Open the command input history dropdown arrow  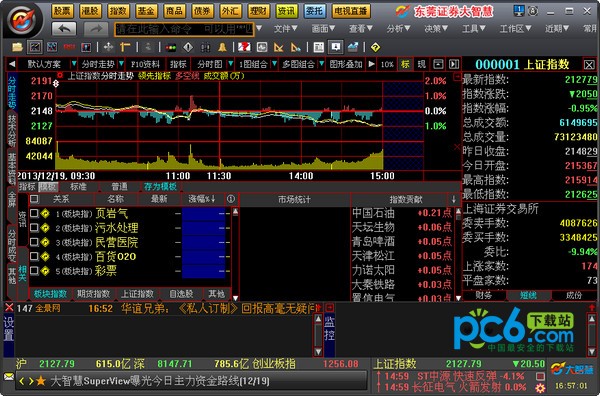259,29
